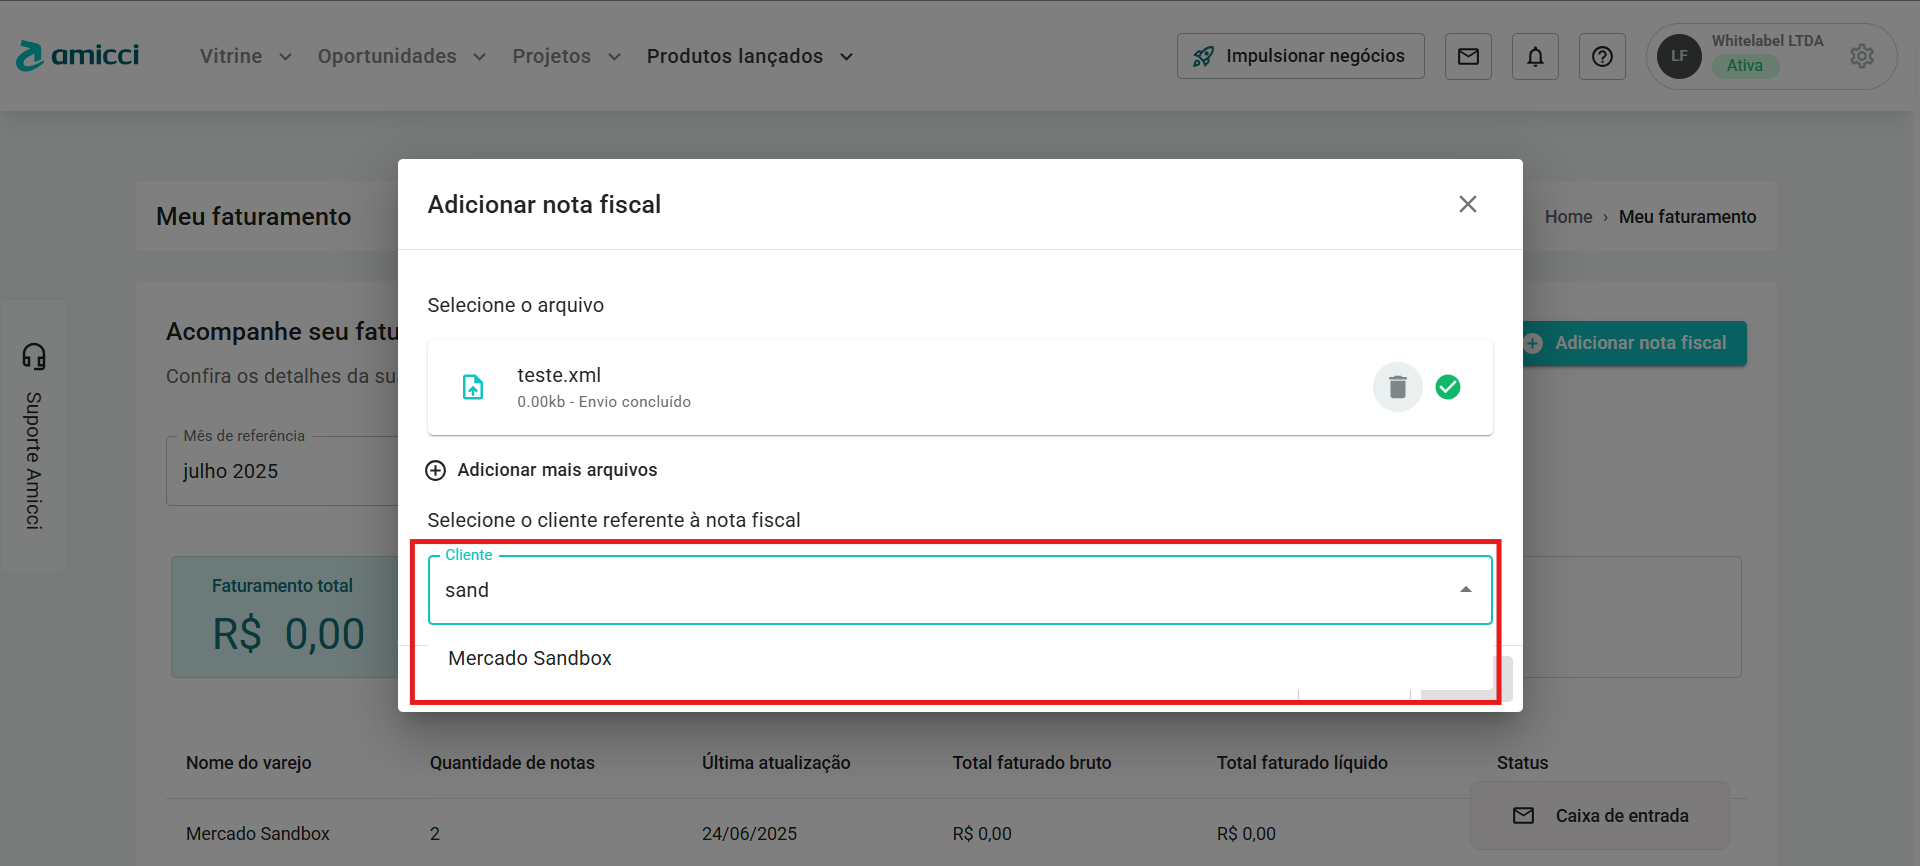This screenshot has height=866, width=1920.
Task: Click the LF user avatar
Action: 1679,57
